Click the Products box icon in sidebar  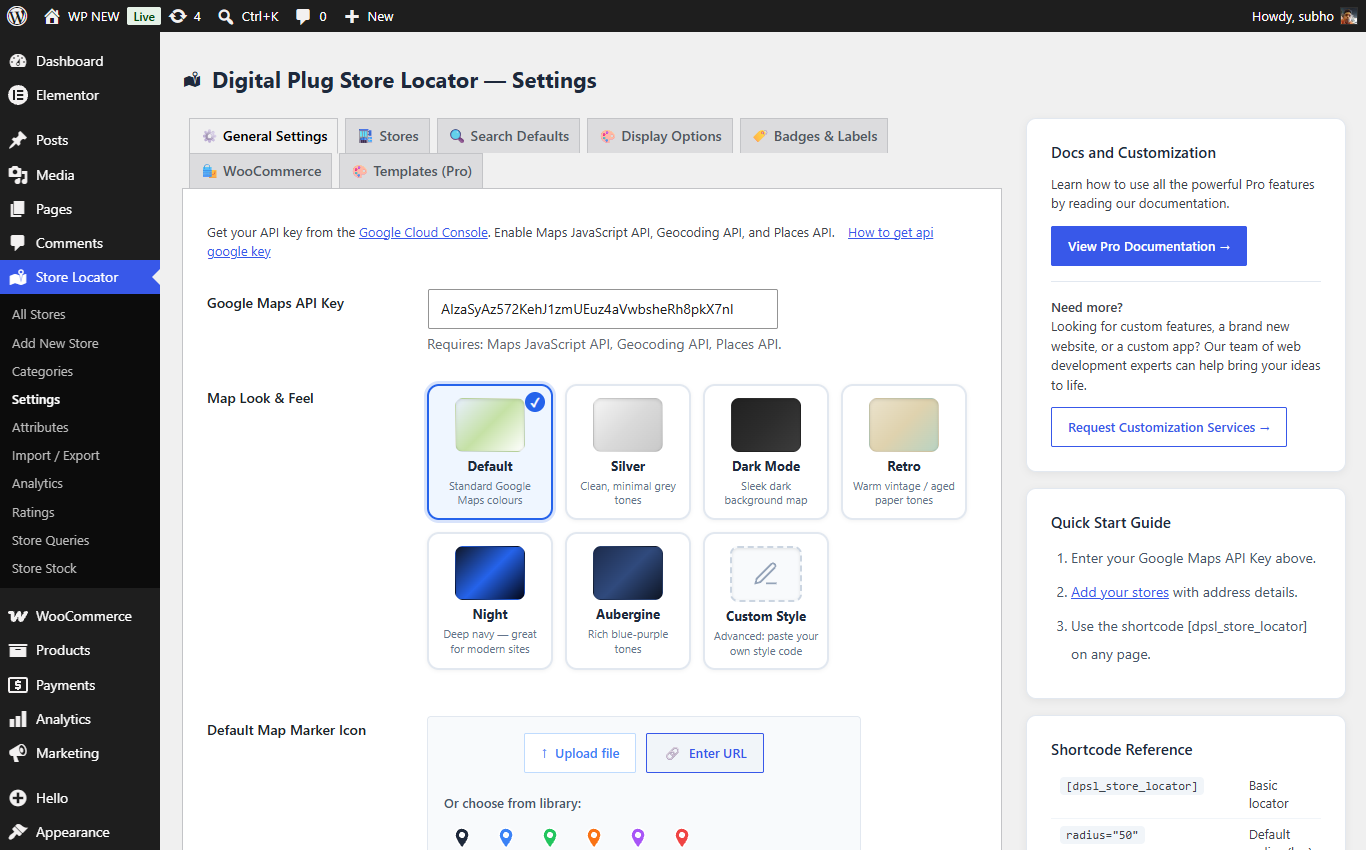click(x=18, y=650)
